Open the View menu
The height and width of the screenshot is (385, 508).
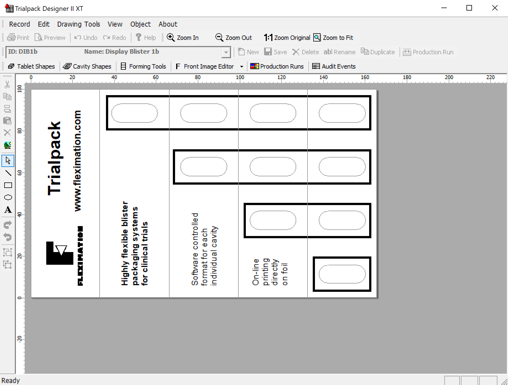[x=115, y=24]
